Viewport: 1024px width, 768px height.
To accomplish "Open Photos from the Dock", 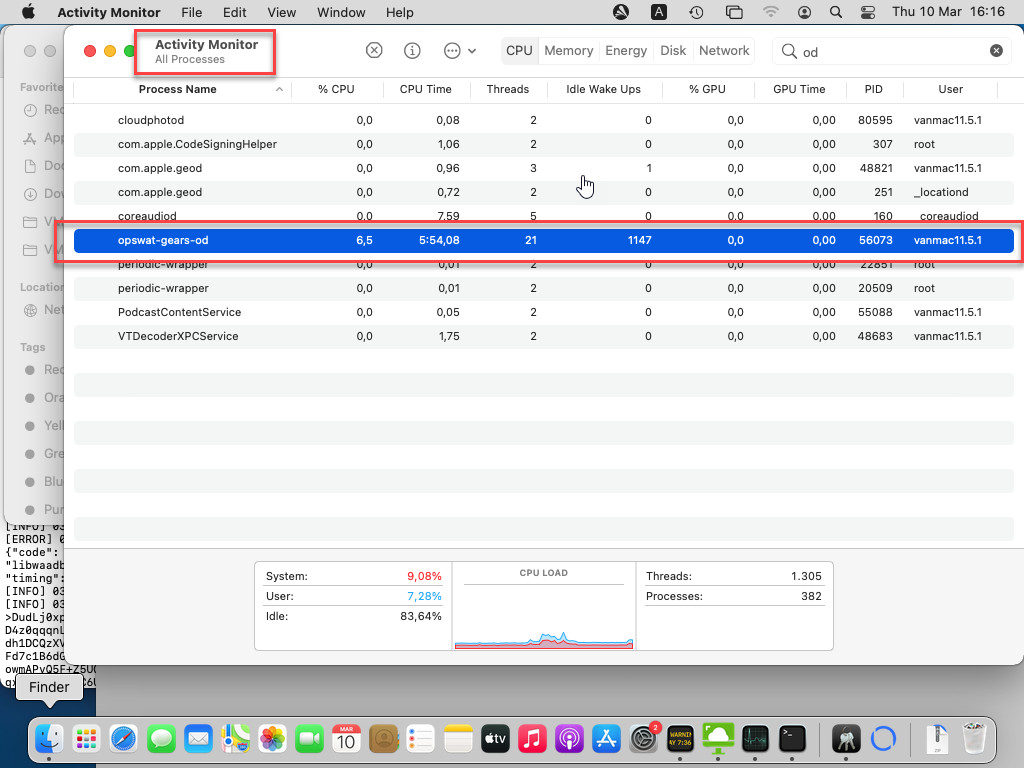I will tap(272, 739).
